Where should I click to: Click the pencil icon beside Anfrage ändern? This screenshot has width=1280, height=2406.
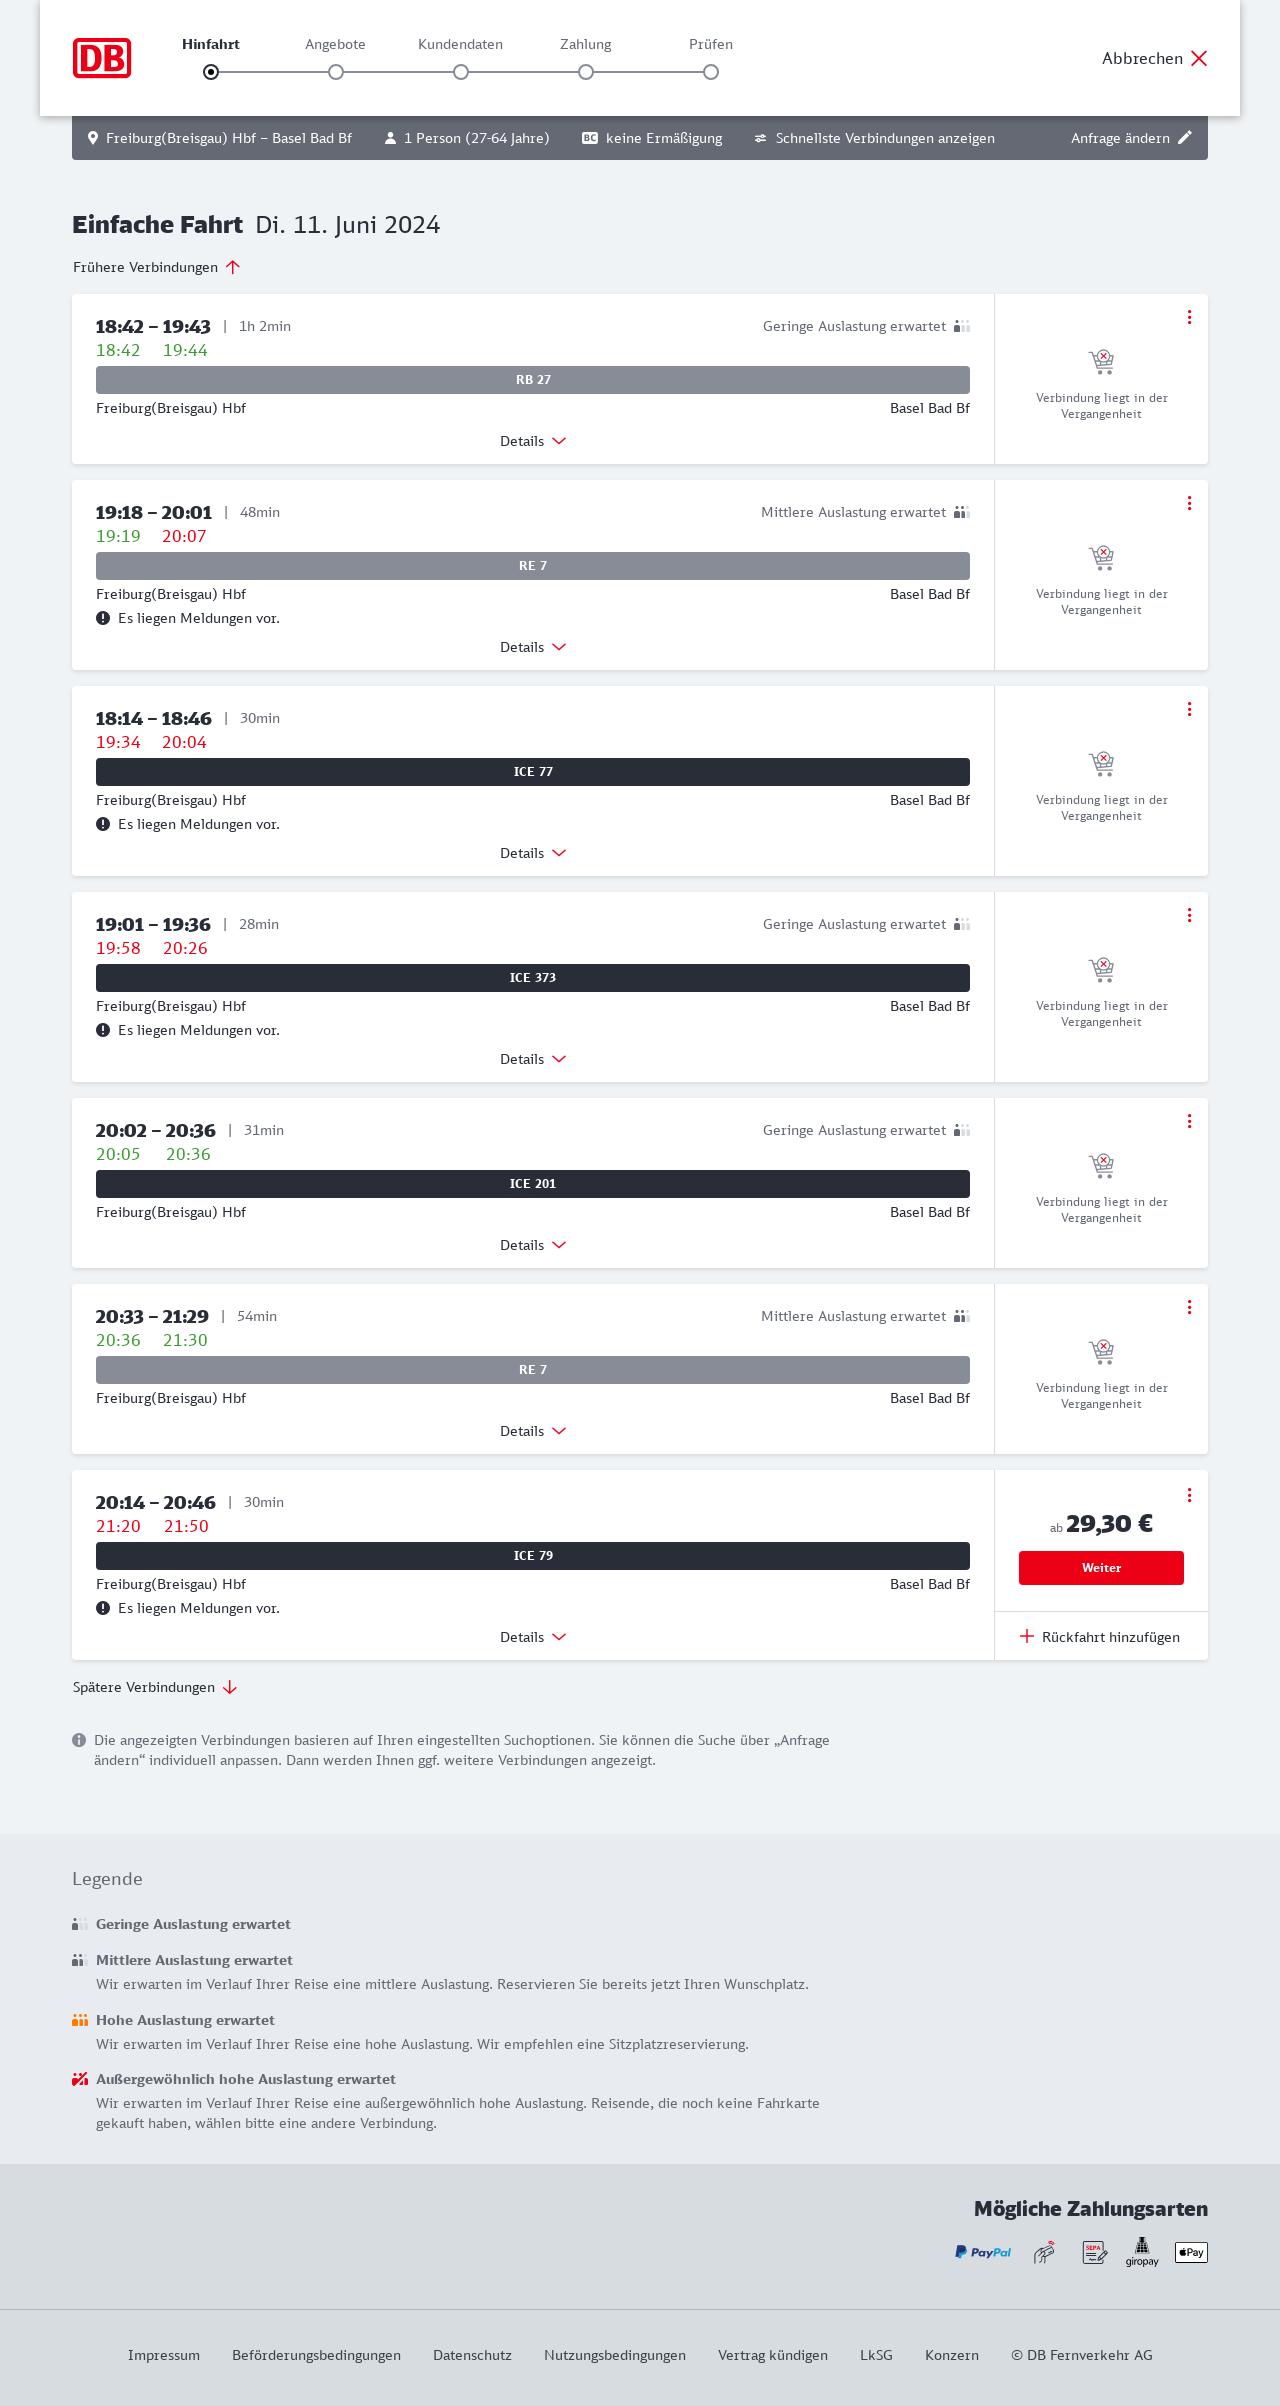1185,138
